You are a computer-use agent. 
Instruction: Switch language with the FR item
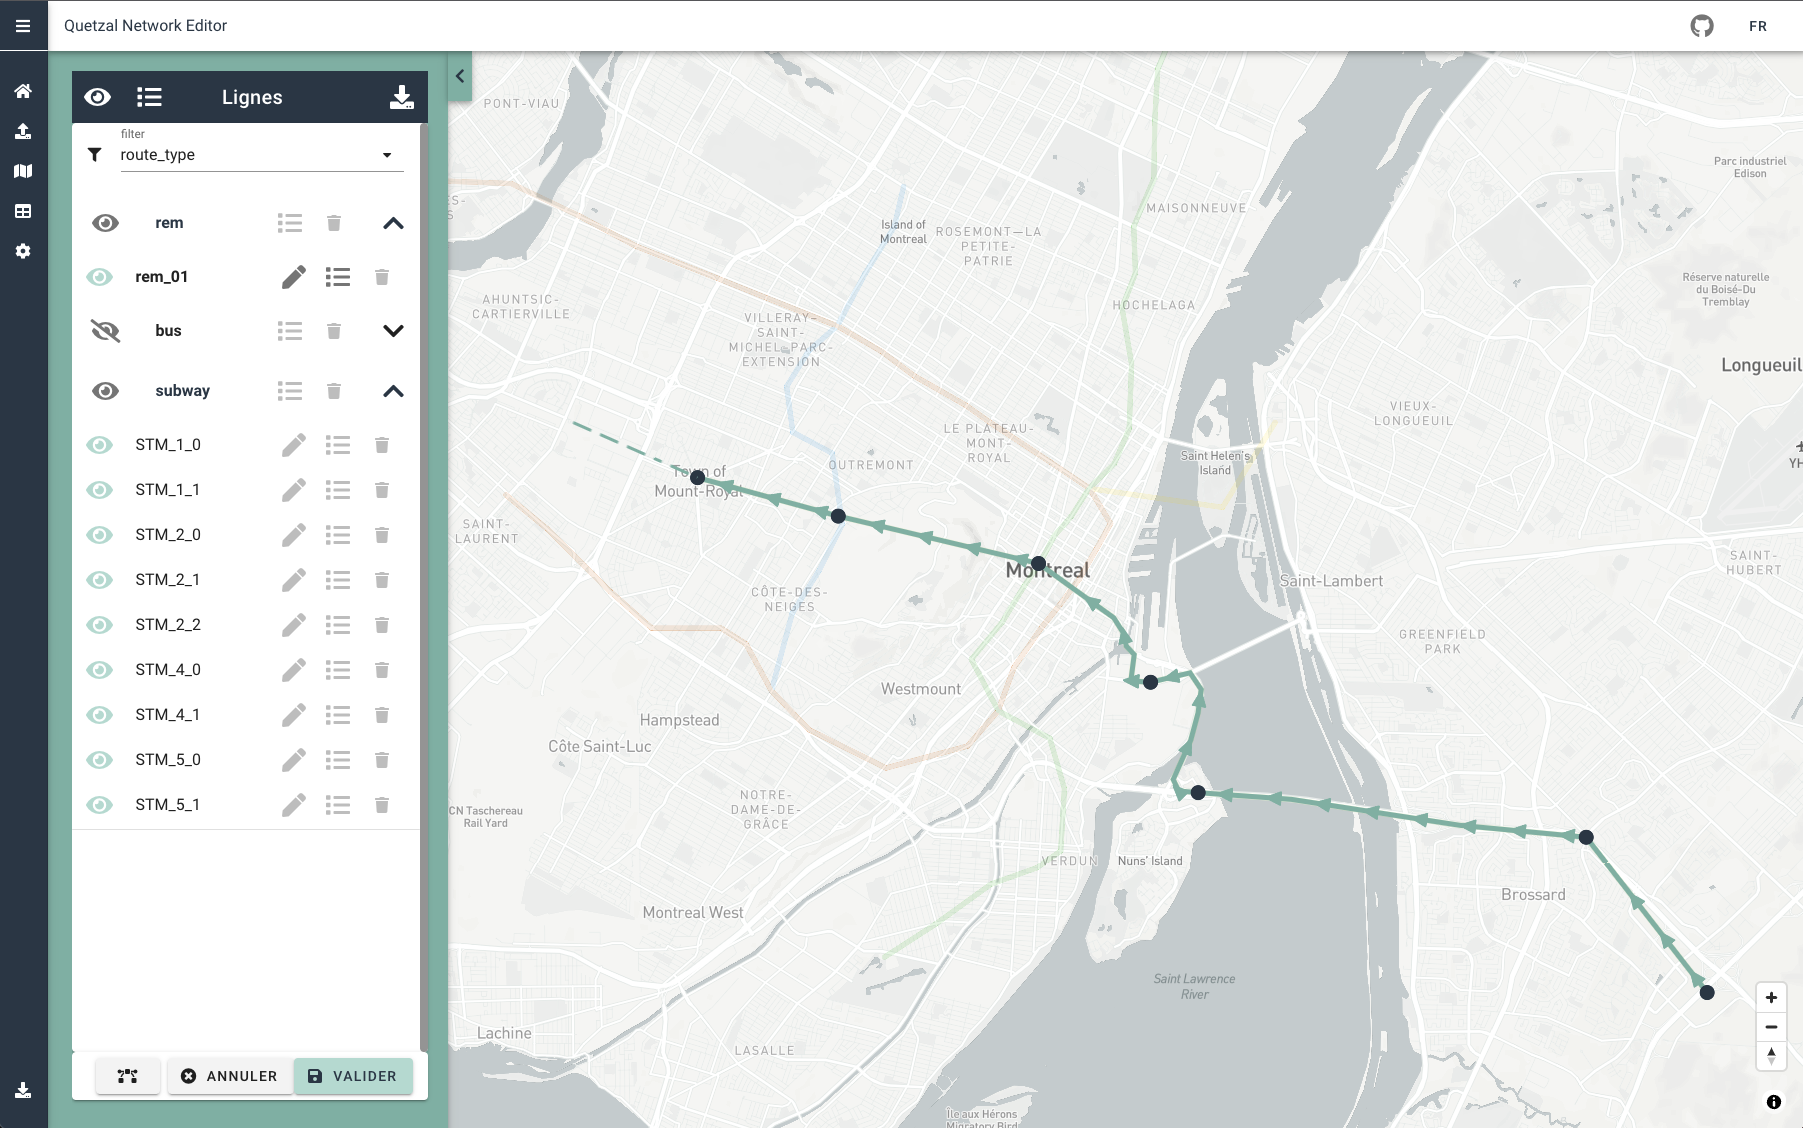tap(1758, 25)
